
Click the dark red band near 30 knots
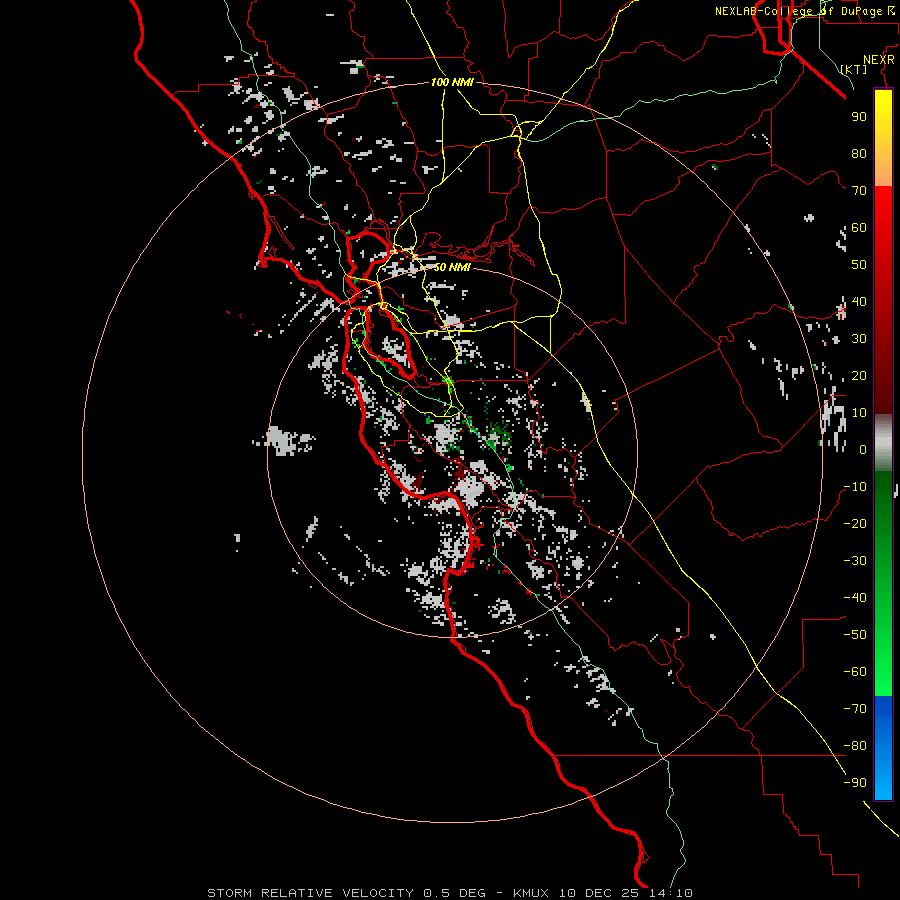(883, 340)
